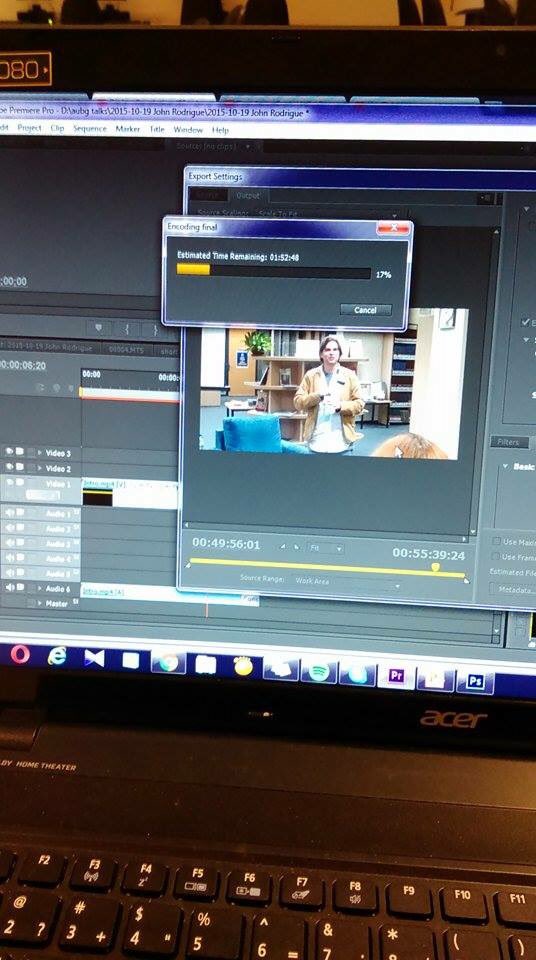Click the Add Marker icon below program monitor
This screenshot has height=960, width=536.
pos(99,329)
